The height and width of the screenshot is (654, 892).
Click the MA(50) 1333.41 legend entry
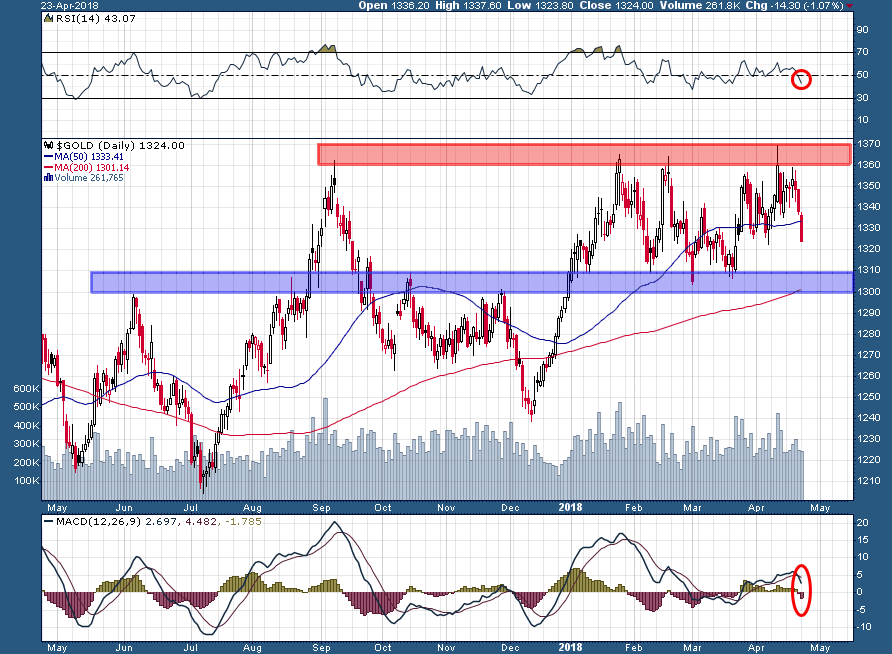[89, 156]
